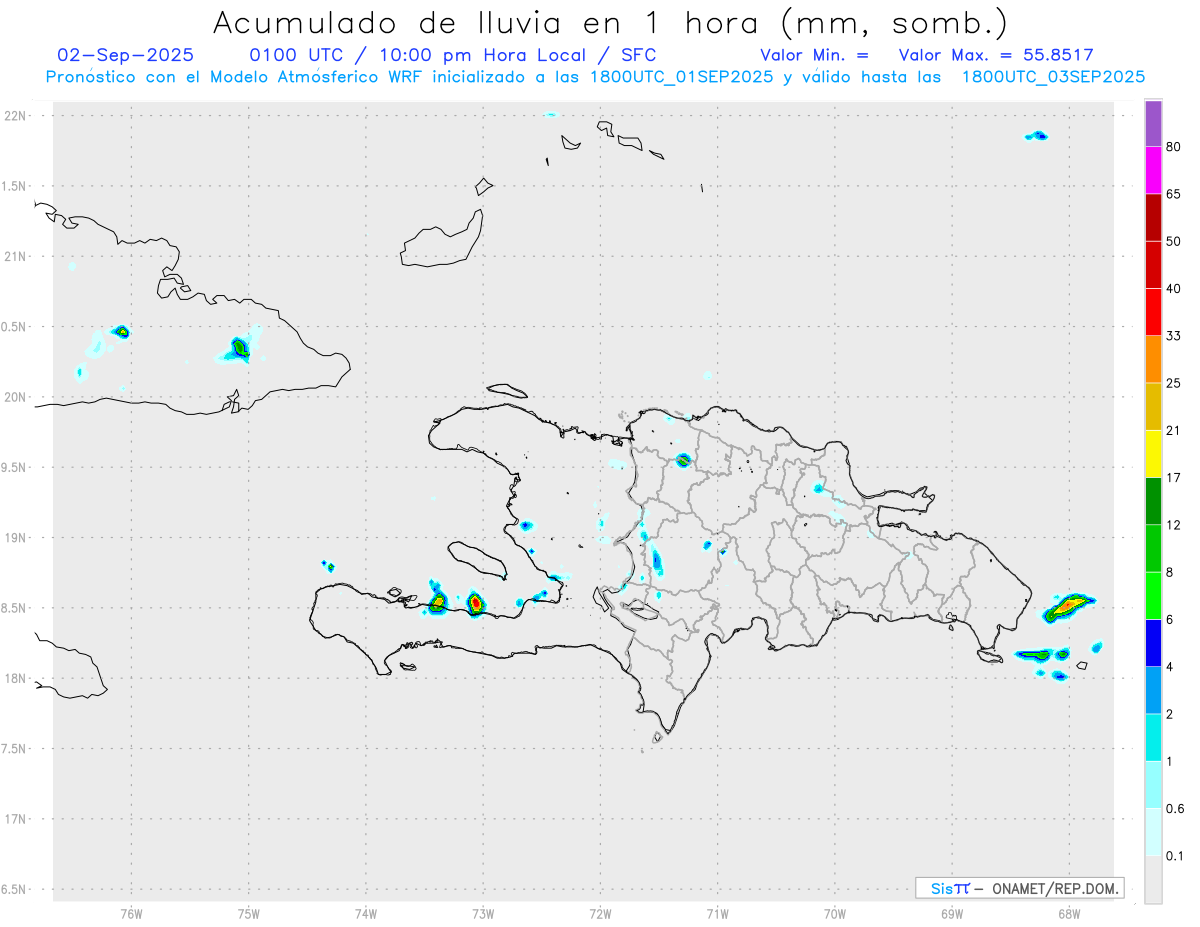Click the gold swatch between 21 and 25

1153,406
